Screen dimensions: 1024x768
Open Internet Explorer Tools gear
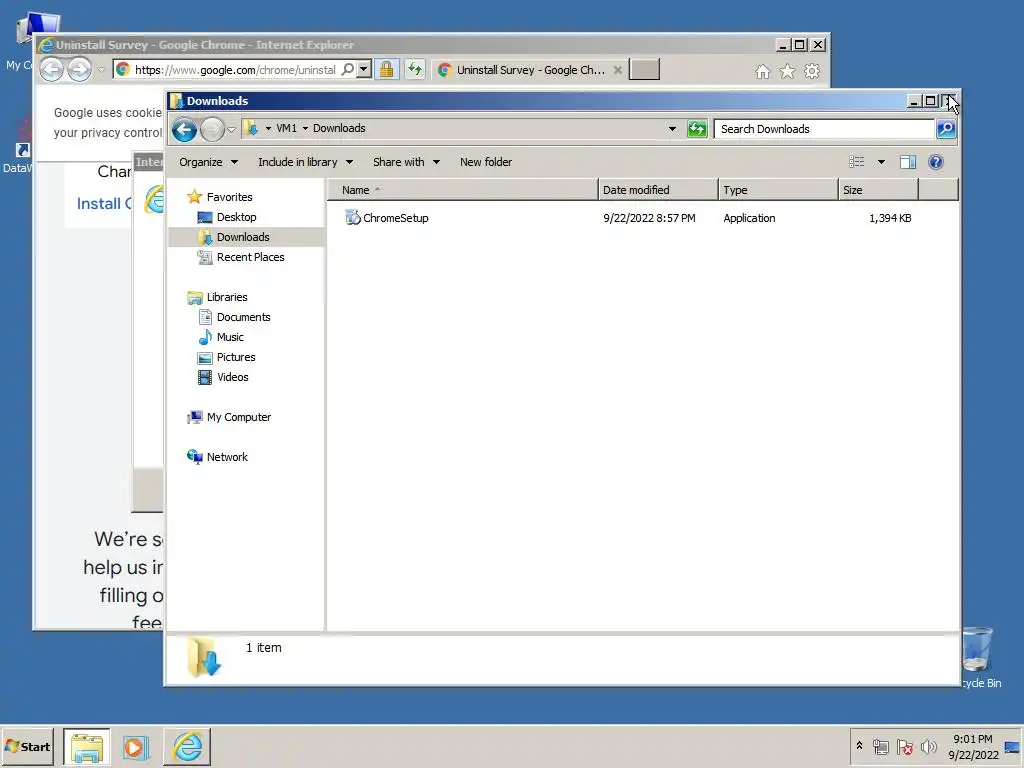pyautogui.click(x=812, y=71)
